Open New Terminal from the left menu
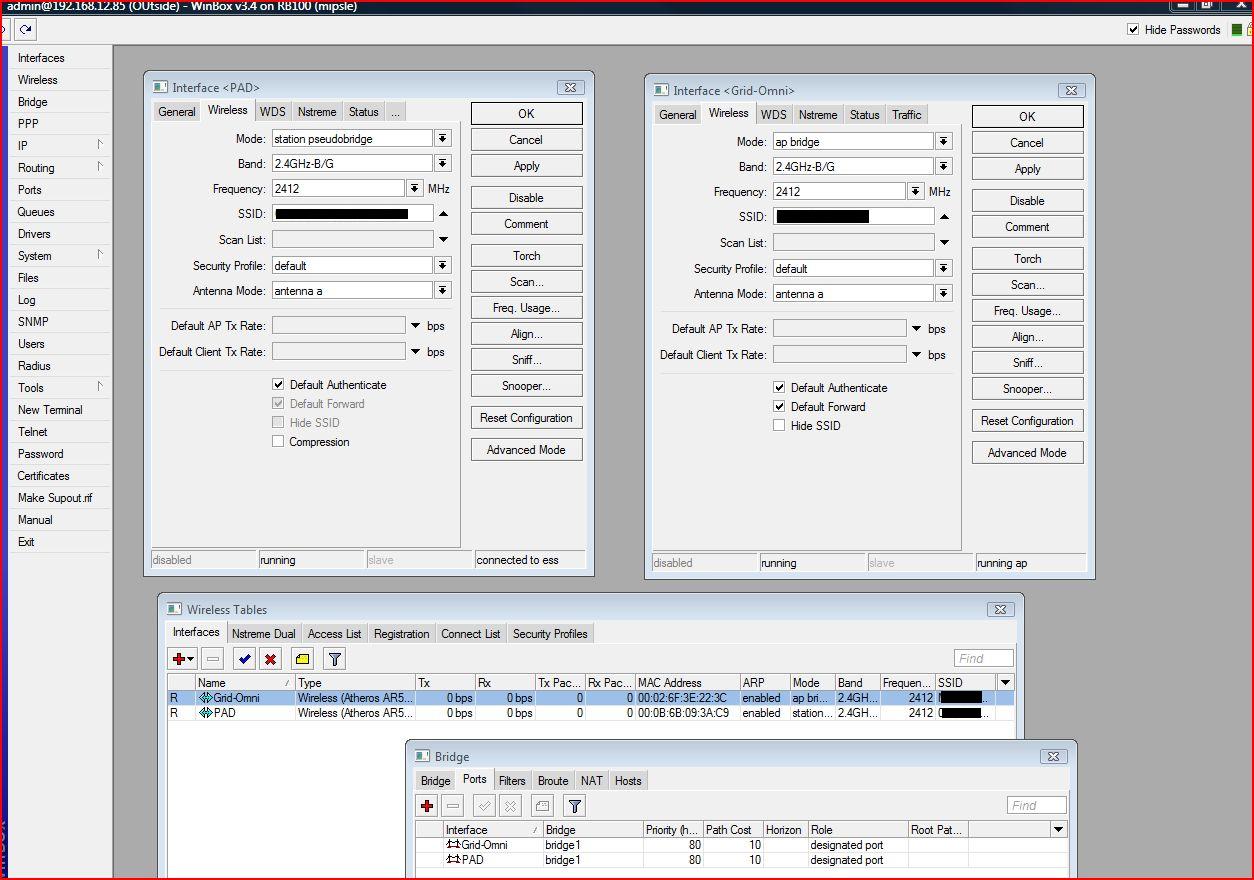This screenshot has height=880, width=1254. point(50,410)
